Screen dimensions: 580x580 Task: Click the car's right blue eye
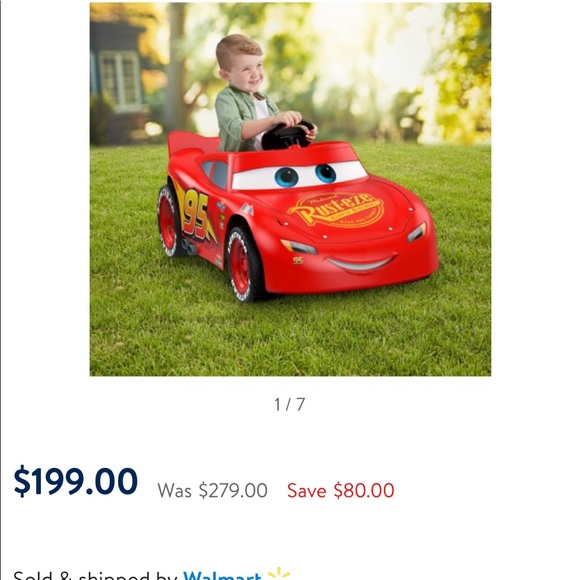click(326, 173)
